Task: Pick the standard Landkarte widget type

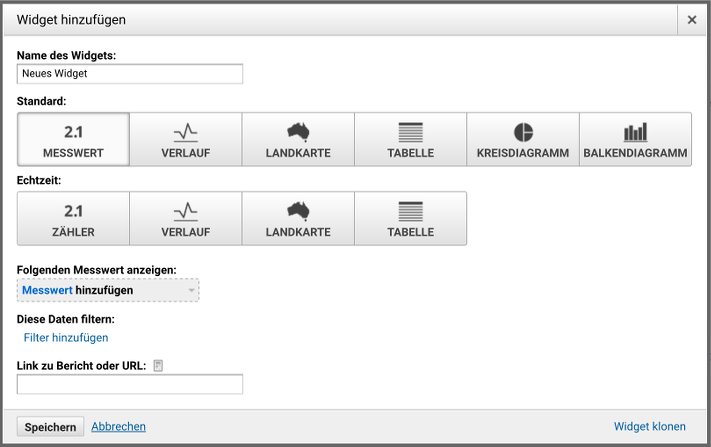Action: [x=298, y=140]
